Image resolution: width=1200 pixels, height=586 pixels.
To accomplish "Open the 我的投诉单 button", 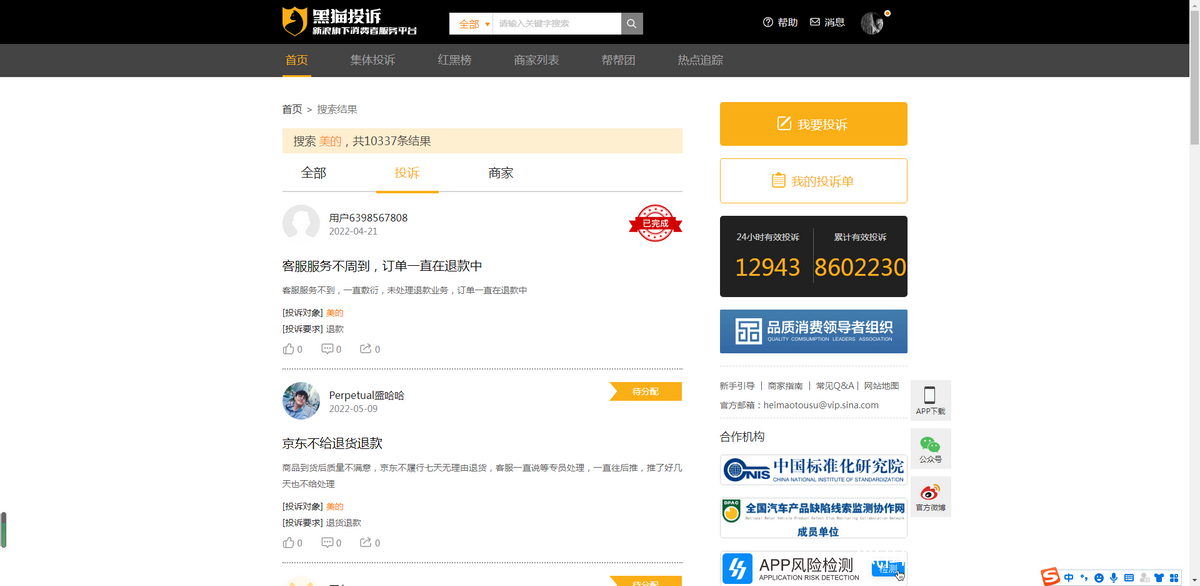I will click(x=813, y=181).
